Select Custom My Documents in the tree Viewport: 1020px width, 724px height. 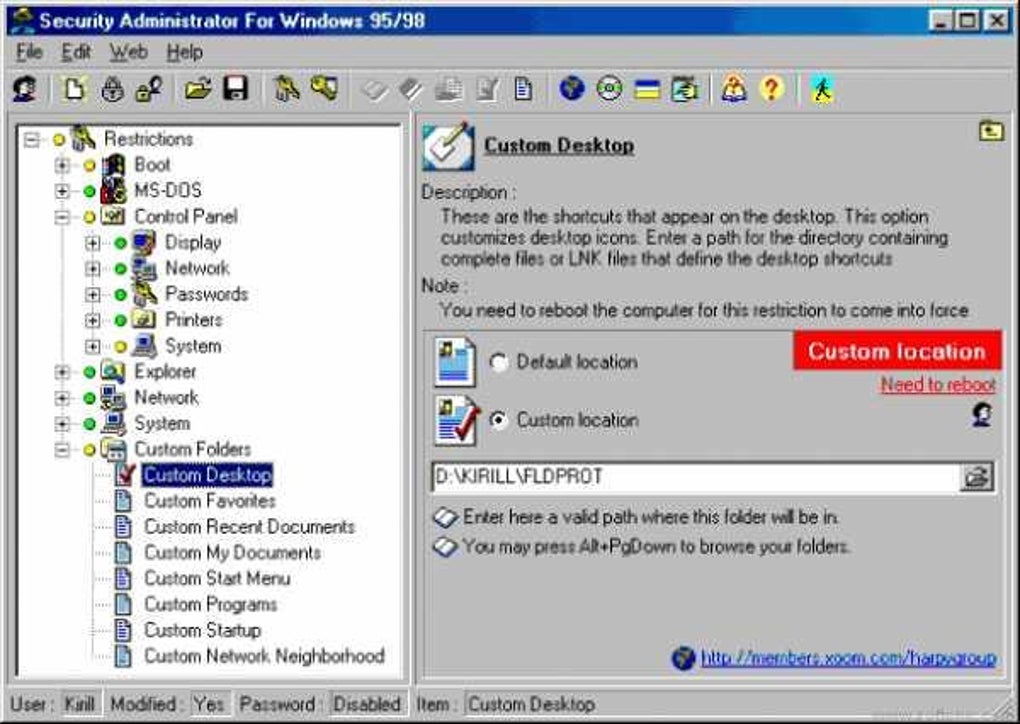pos(232,553)
